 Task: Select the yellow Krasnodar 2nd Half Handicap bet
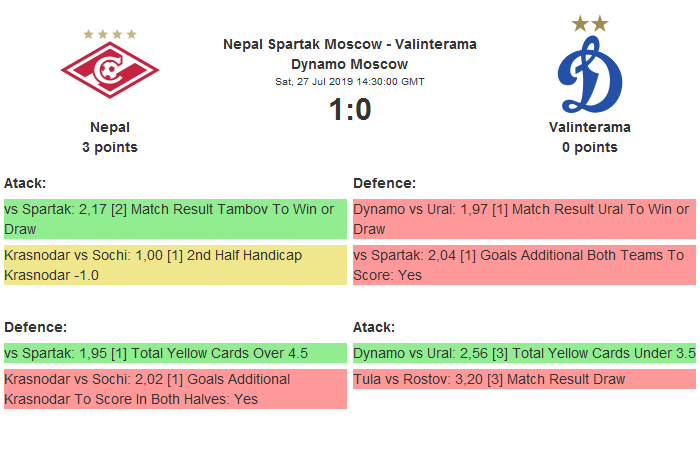pyautogui.click(x=175, y=265)
